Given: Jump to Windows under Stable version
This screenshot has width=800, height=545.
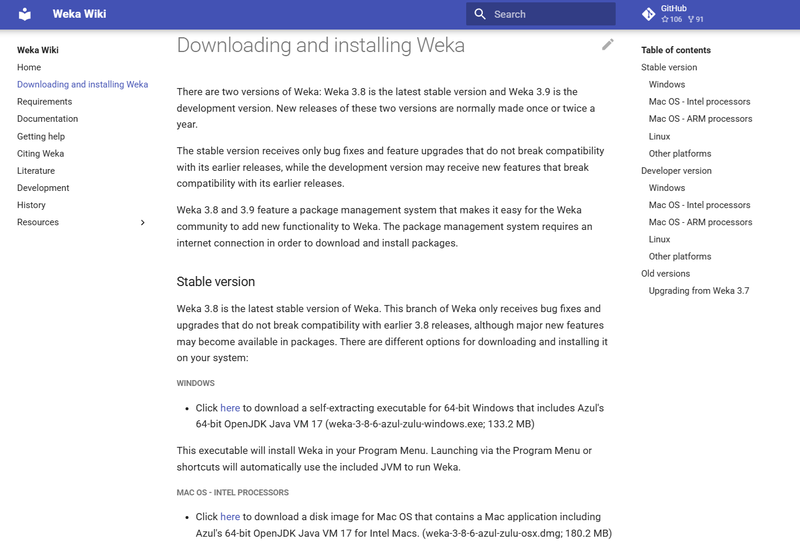Looking at the screenshot, I should [667, 85].
